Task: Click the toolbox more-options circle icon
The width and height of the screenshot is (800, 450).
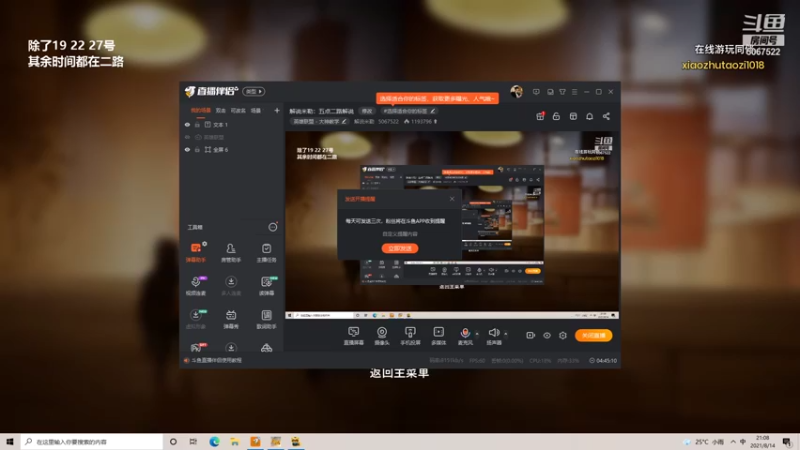Action: pos(273,227)
